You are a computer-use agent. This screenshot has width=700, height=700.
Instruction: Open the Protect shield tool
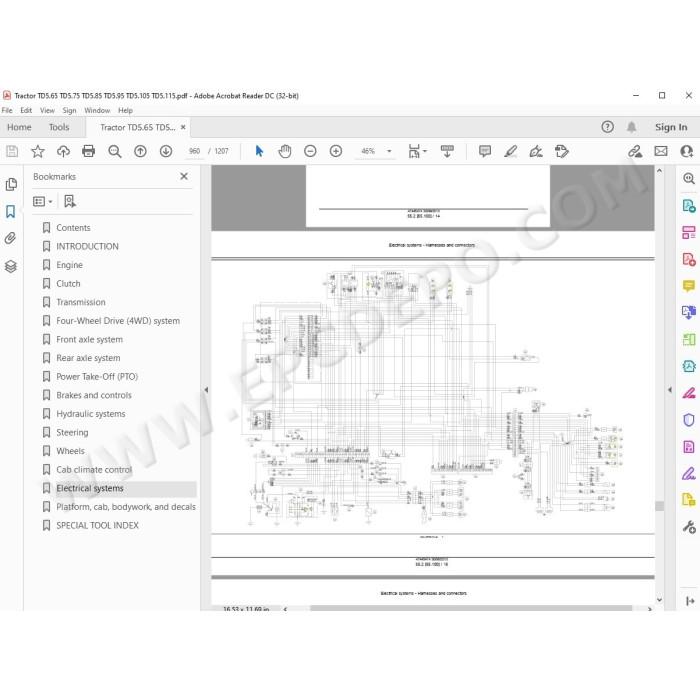pos(689,420)
